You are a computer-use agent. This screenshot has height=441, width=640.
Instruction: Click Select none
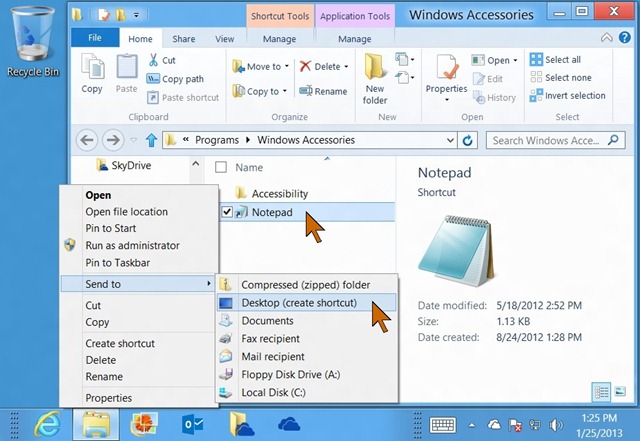tap(561, 78)
